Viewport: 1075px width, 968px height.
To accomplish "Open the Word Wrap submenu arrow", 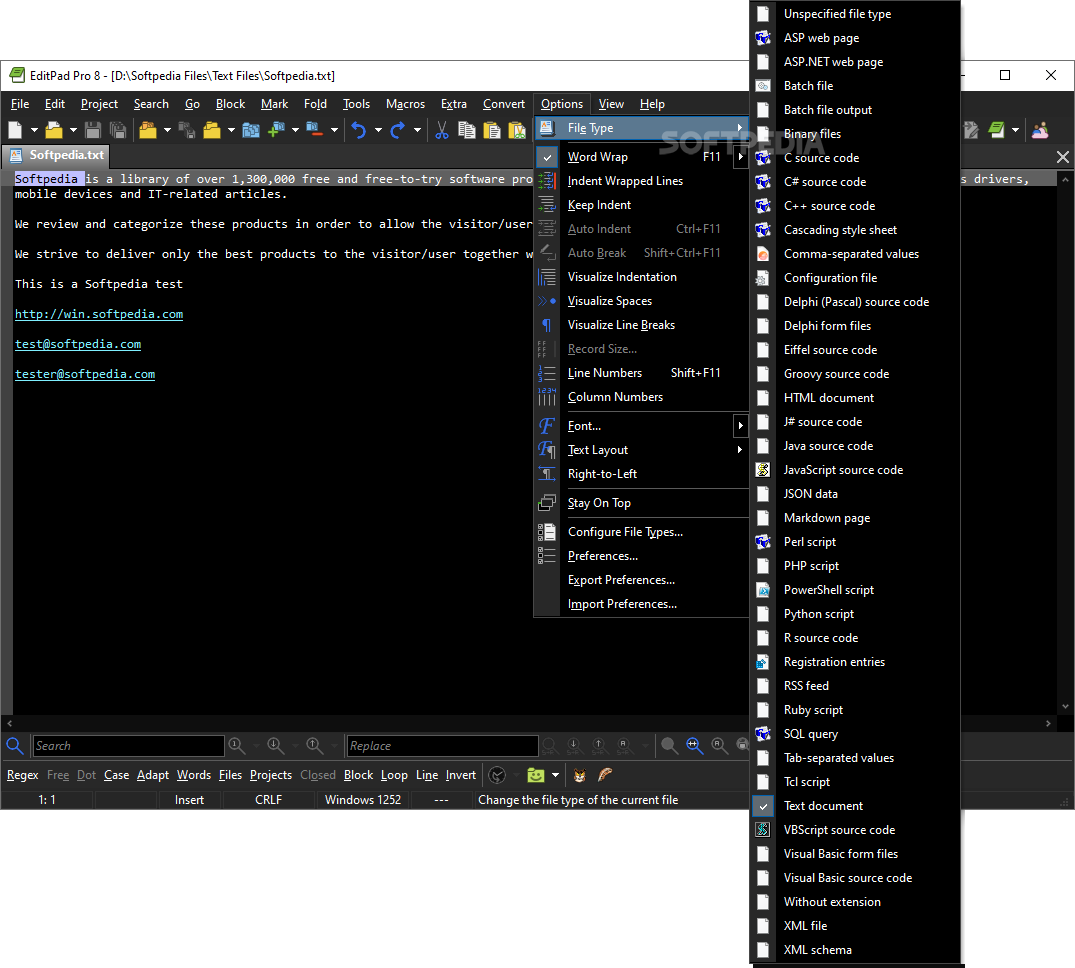I will click(x=740, y=157).
